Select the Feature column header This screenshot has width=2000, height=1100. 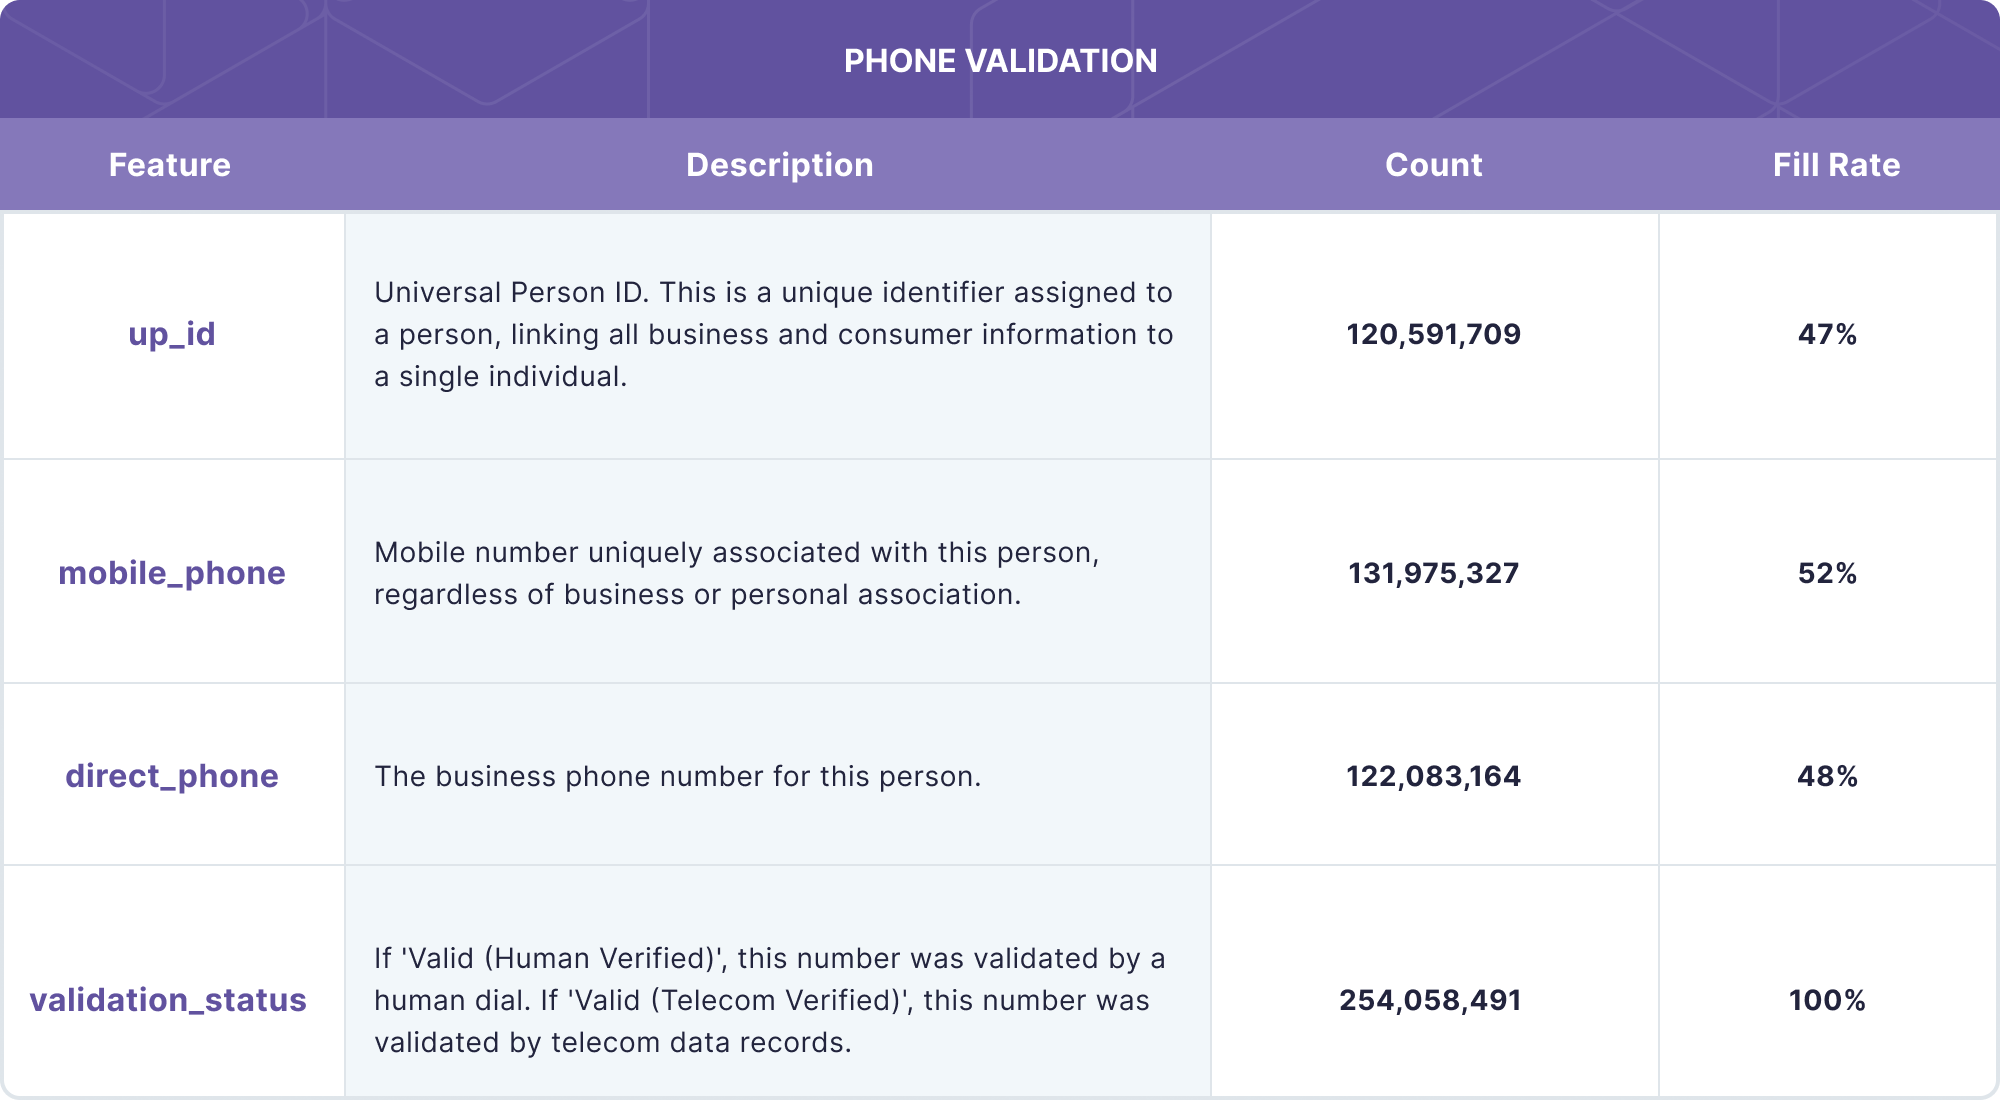coord(169,163)
